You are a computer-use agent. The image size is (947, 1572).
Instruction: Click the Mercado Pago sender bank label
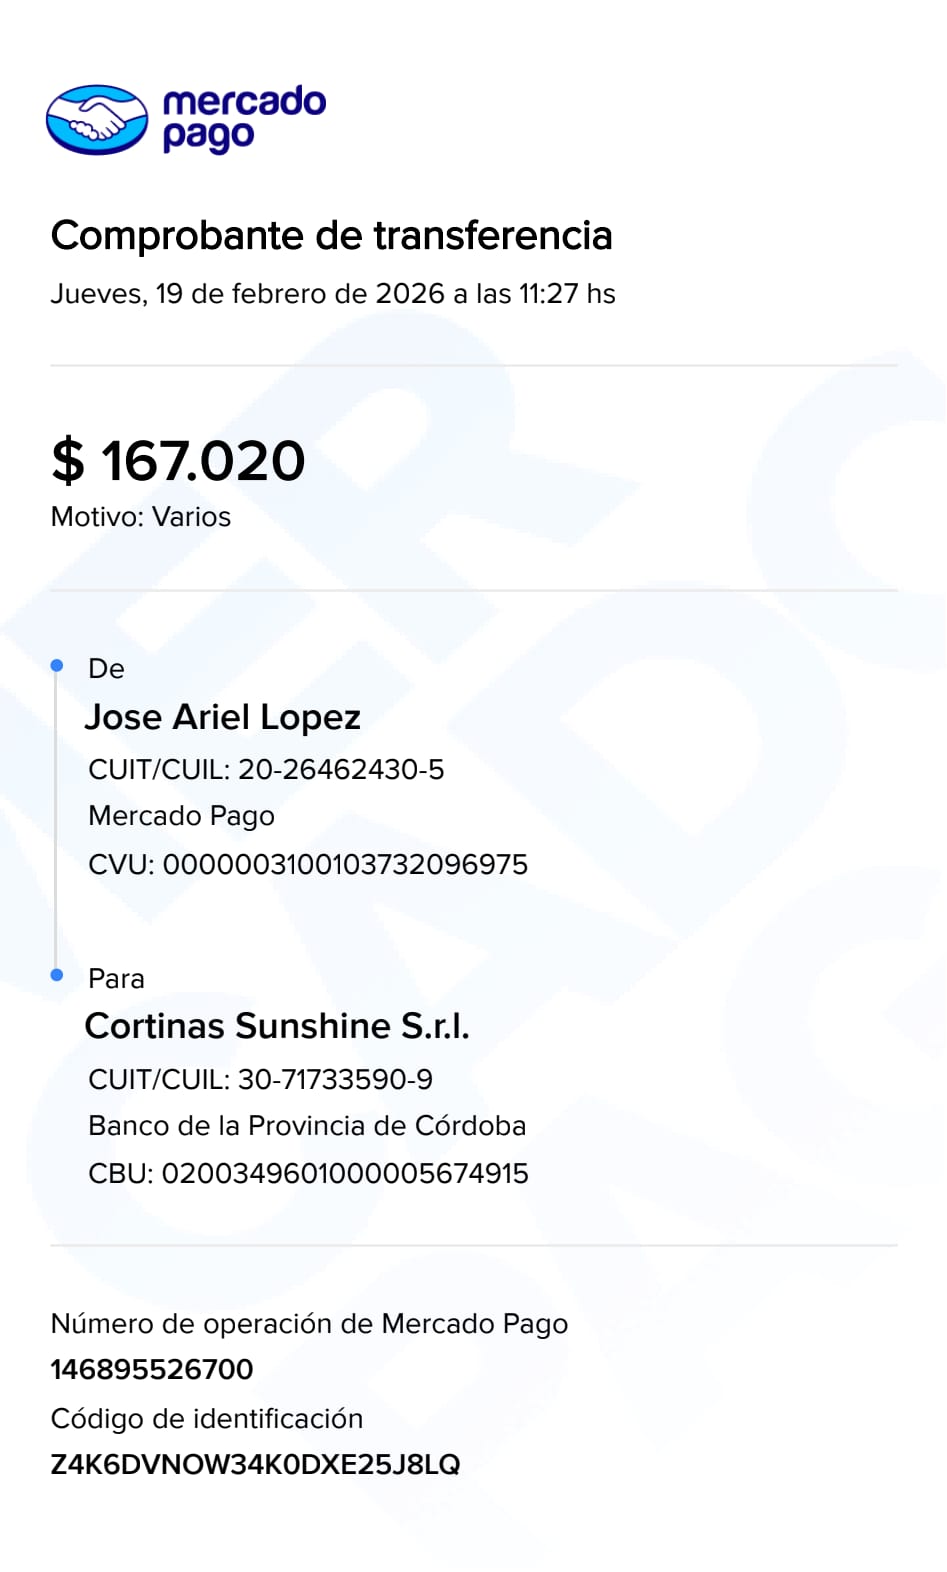click(181, 816)
